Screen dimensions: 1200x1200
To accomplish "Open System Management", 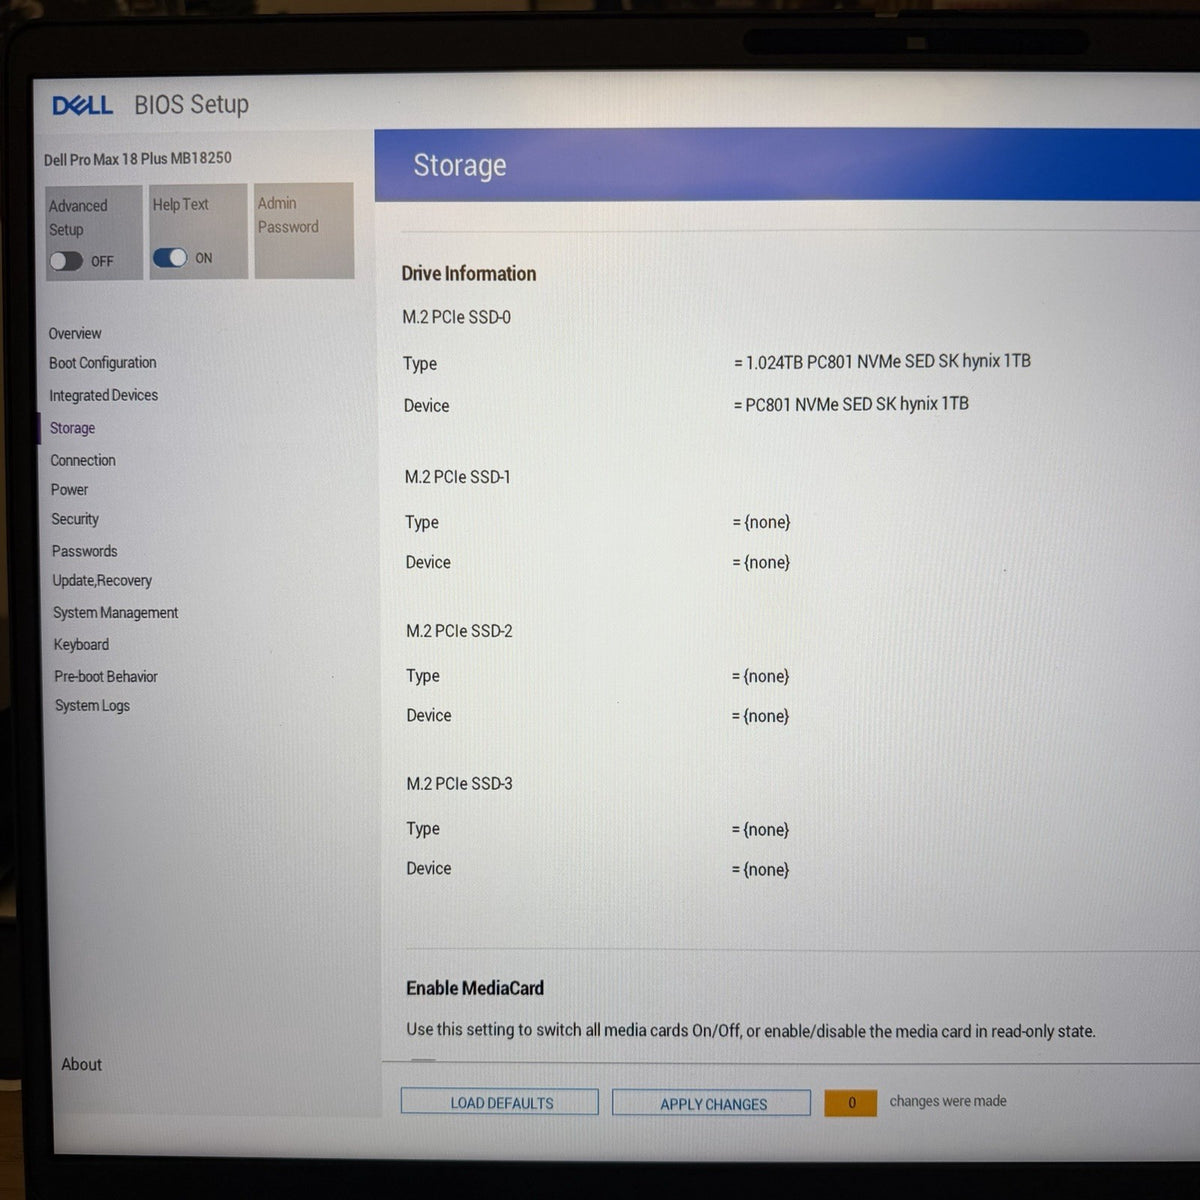I will tap(116, 613).
